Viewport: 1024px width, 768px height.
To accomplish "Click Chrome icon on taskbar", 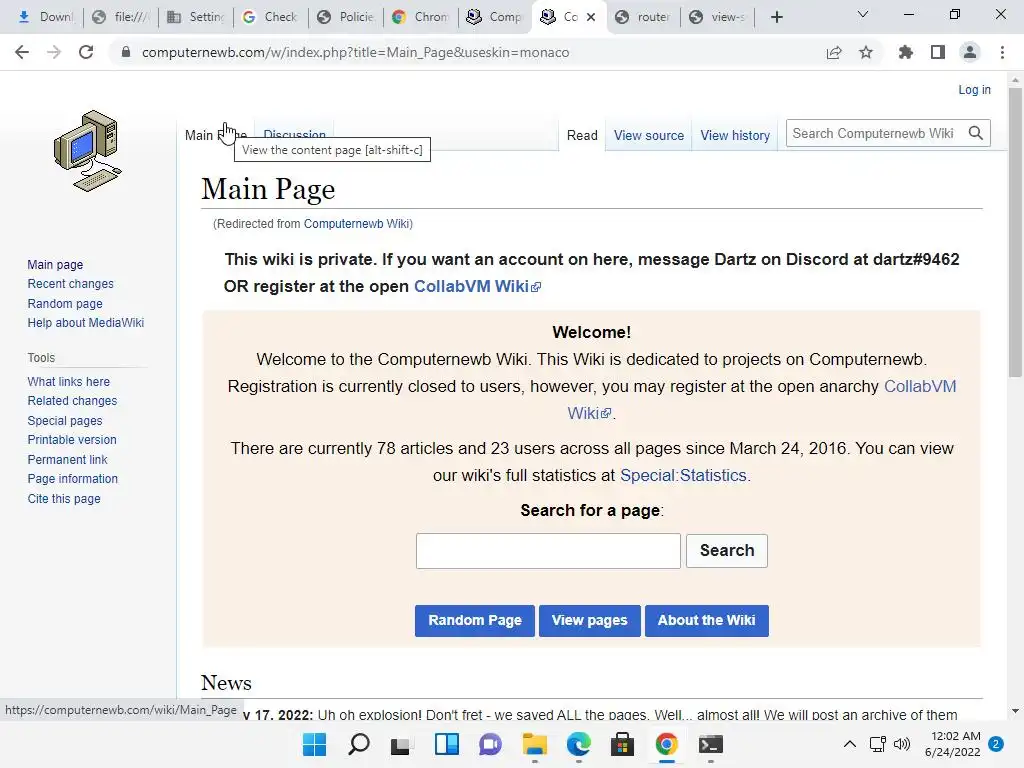I will tap(666, 744).
